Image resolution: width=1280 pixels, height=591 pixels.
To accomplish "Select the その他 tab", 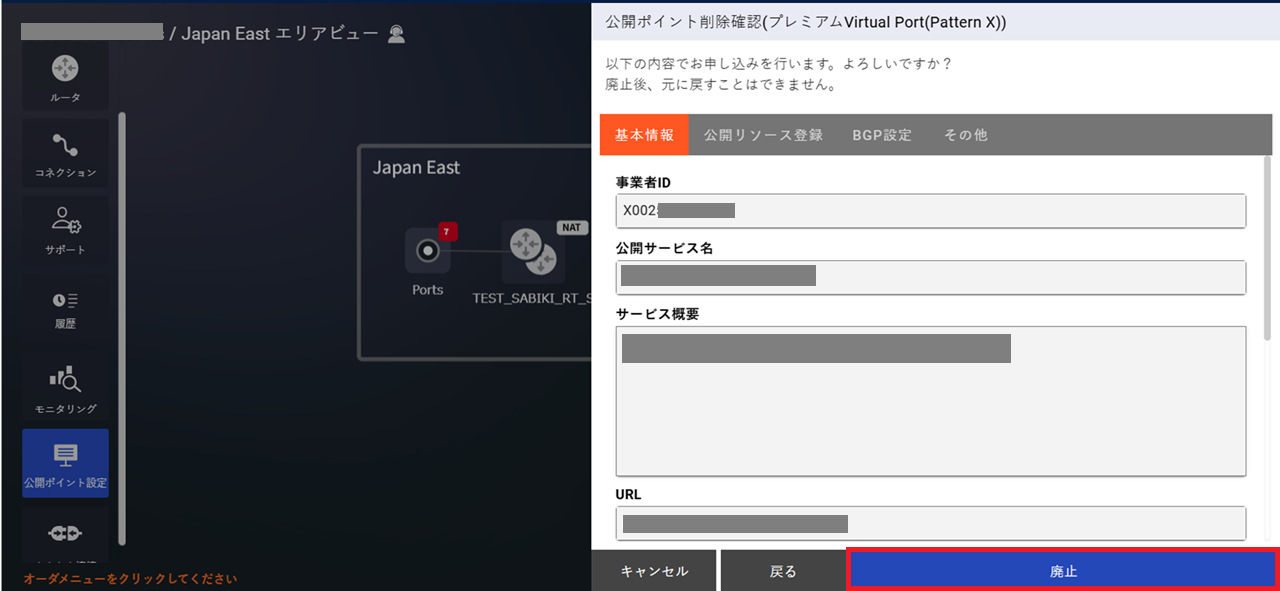I will tap(965, 134).
